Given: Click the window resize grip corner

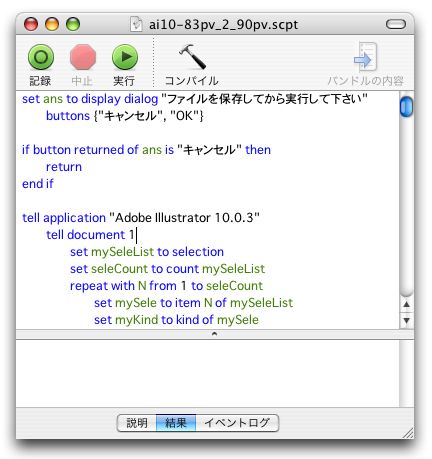Looking at the screenshot, I should (408, 433).
